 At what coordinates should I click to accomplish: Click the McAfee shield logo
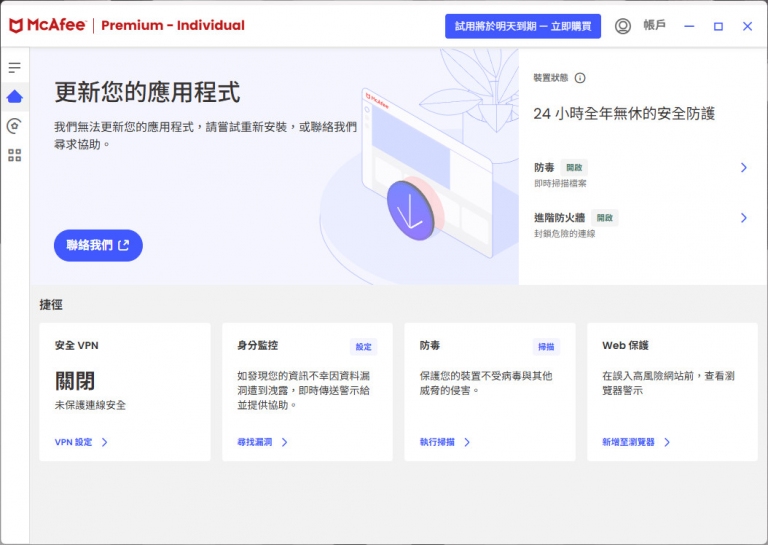click(16, 25)
